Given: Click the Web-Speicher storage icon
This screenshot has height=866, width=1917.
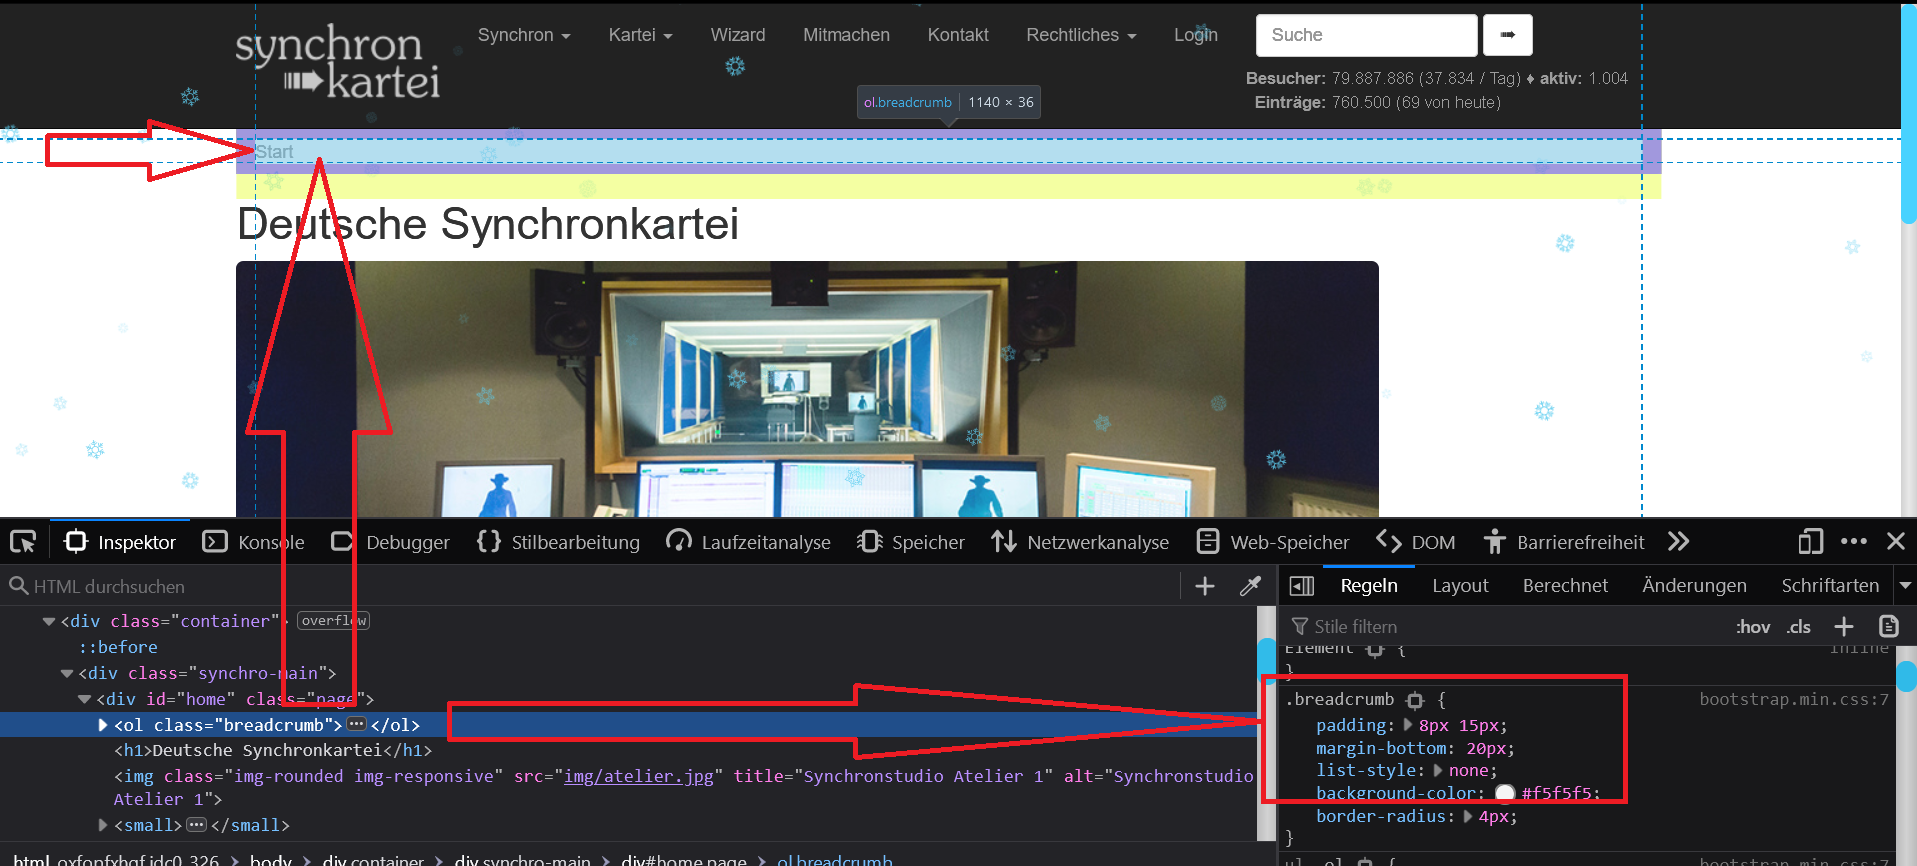Looking at the screenshot, I should coord(1208,542).
